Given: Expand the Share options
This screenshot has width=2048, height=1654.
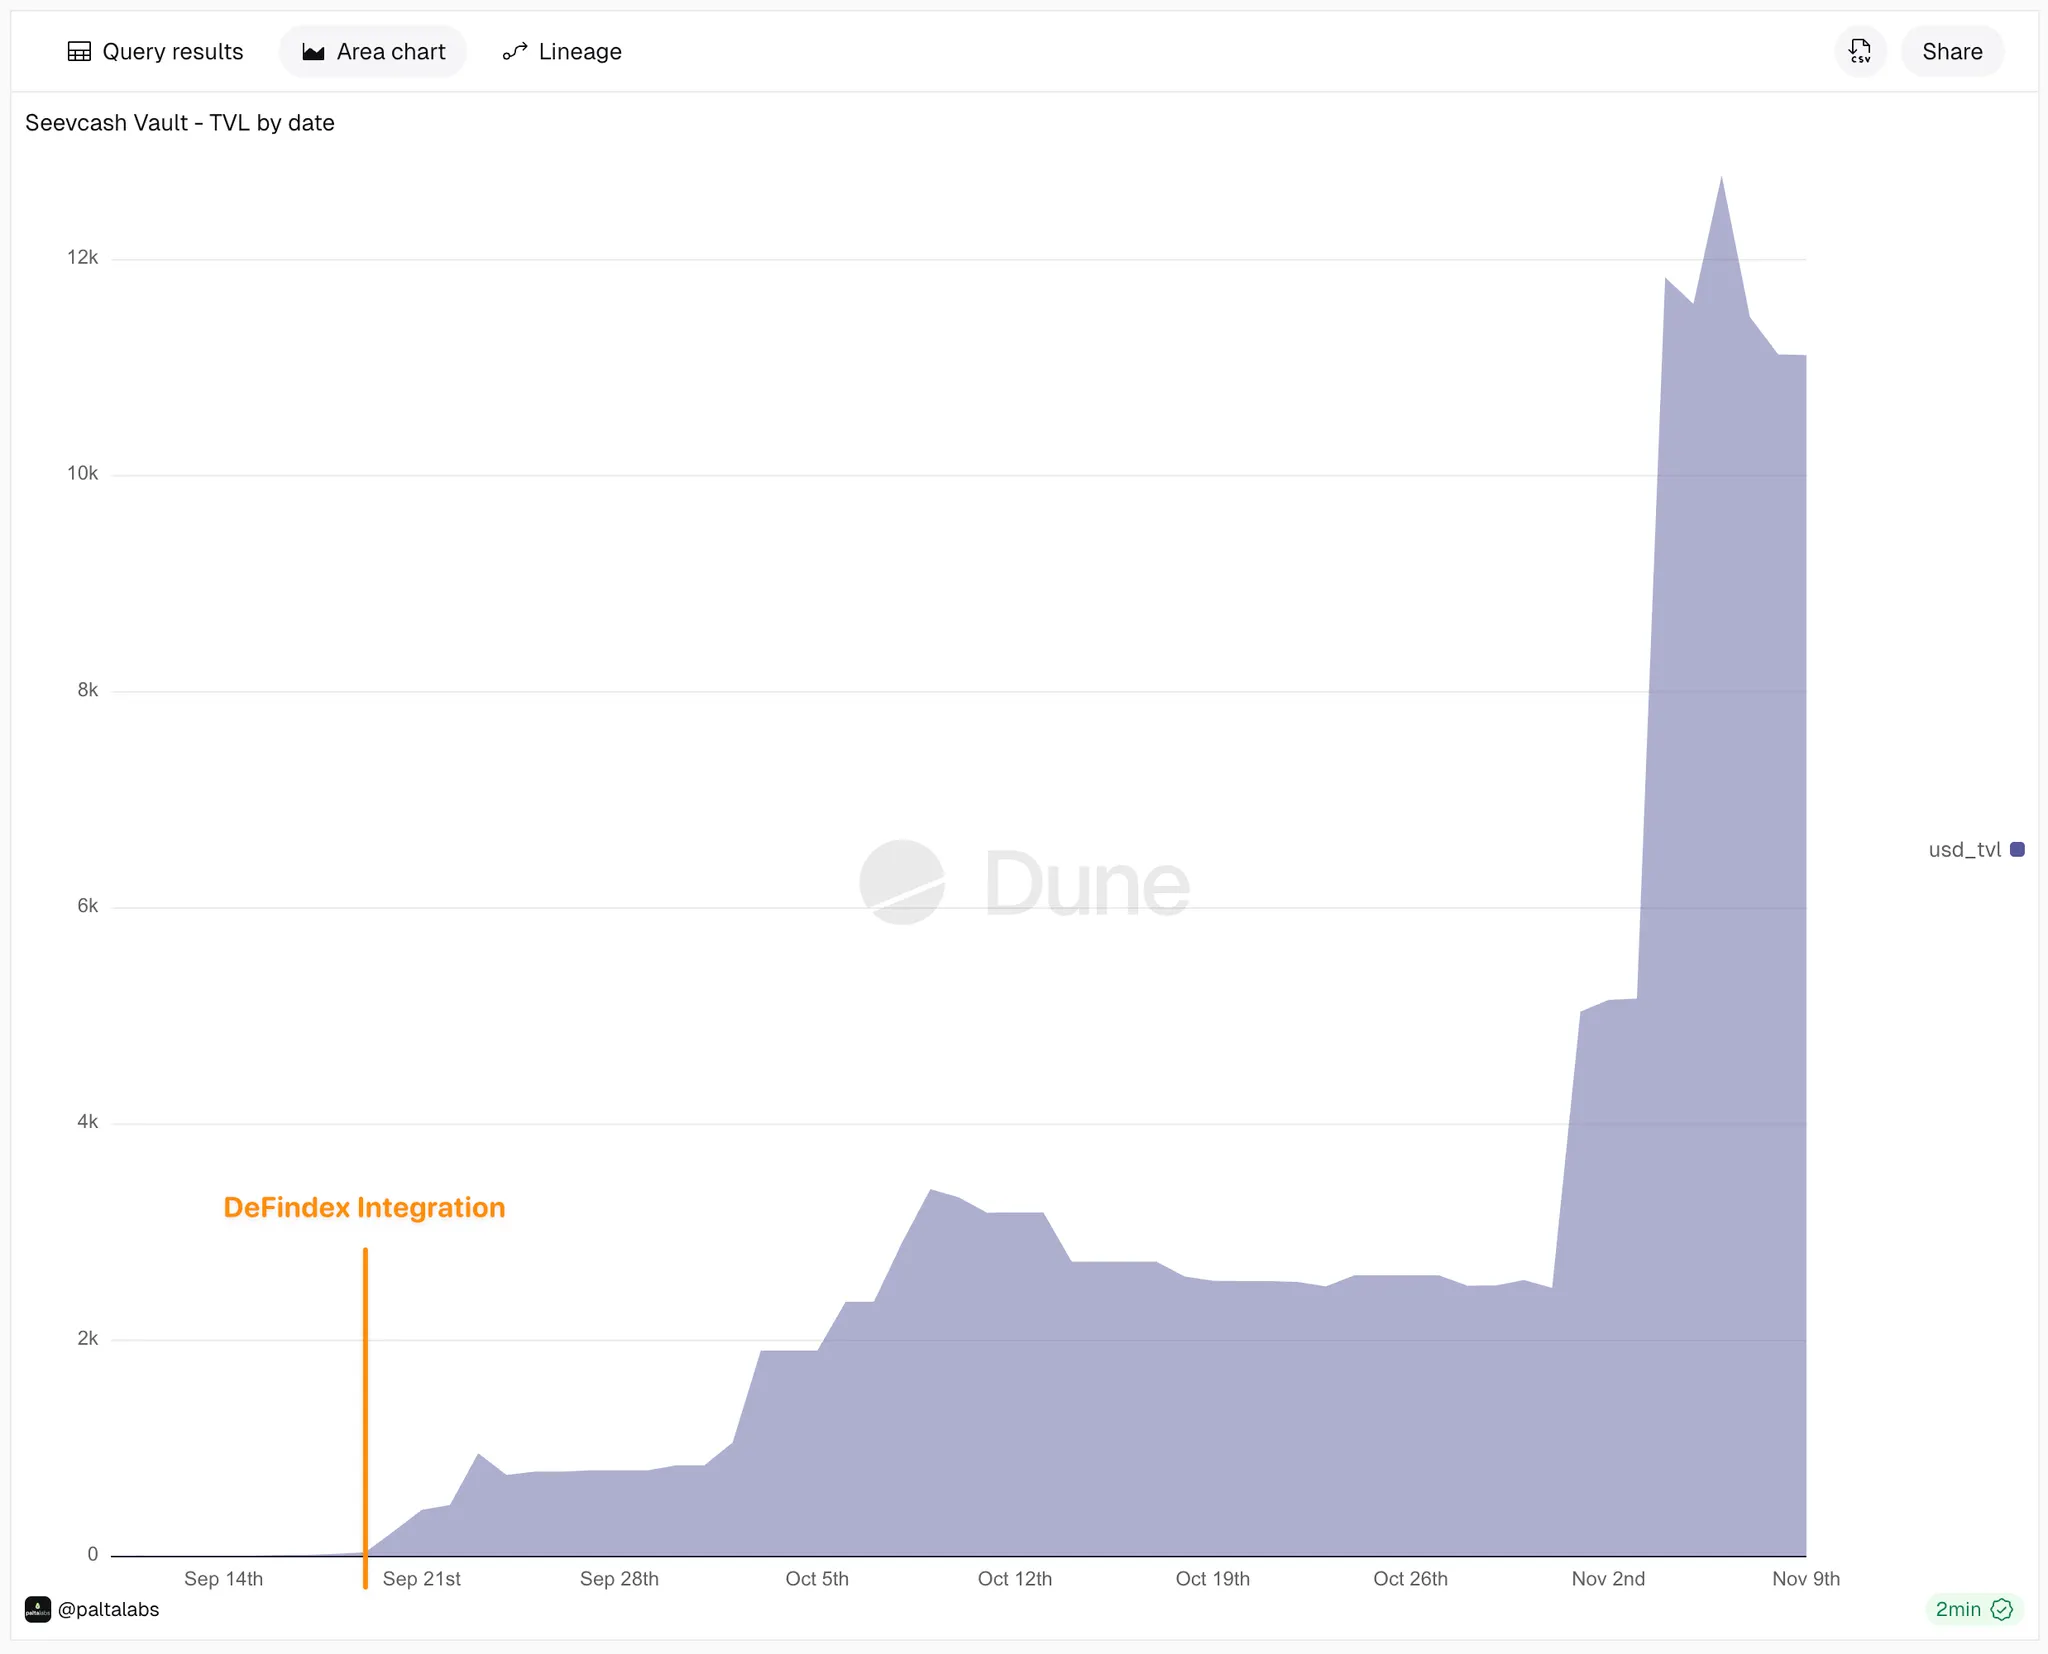Looking at the screenshot, I should coord(1950,50).
